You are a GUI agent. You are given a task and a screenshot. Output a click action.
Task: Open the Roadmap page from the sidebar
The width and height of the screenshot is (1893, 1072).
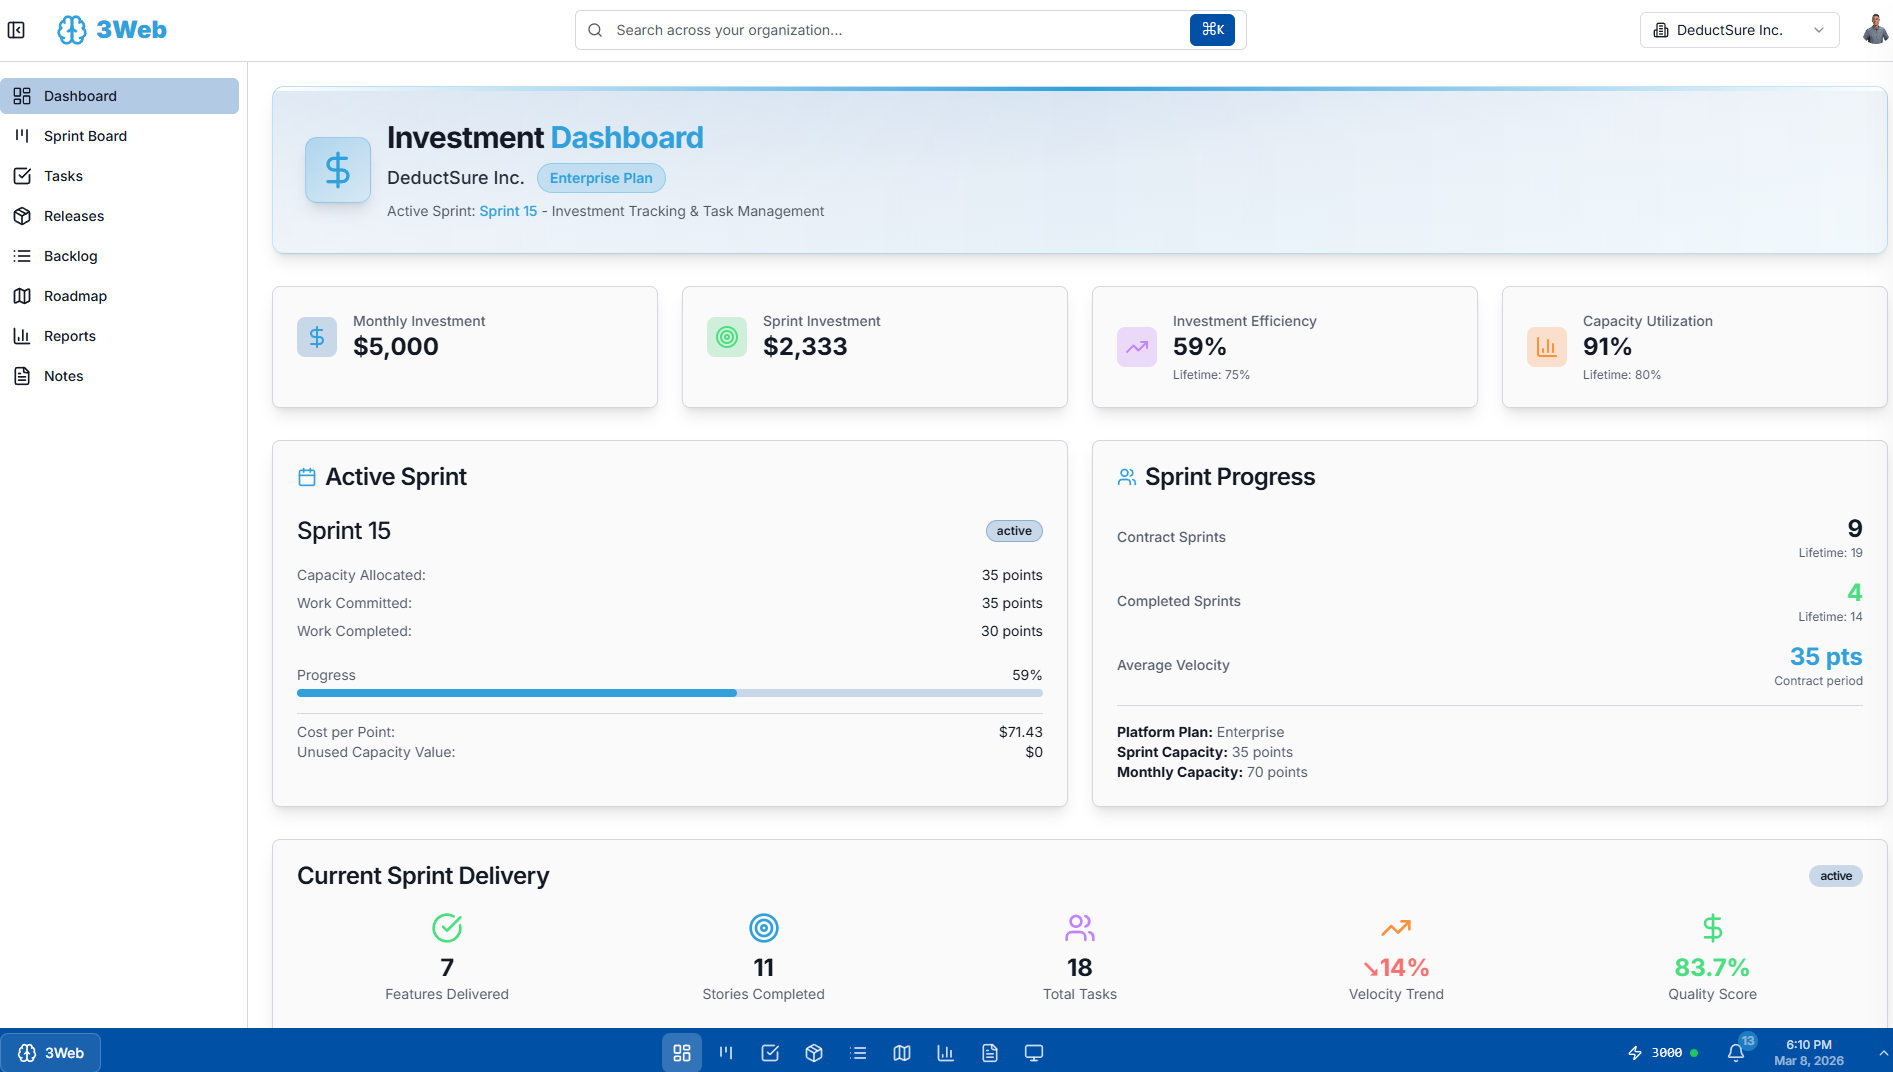pos(75,296)
